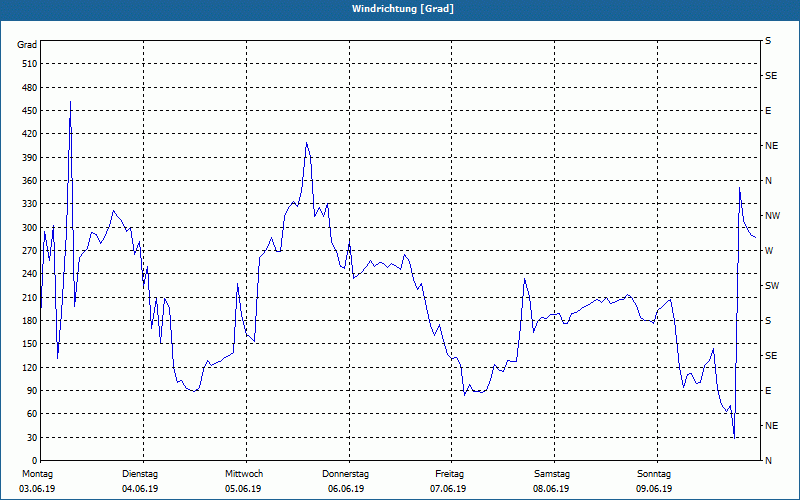The width and height of the screenshot is (800, 500).
Task: Click the compass label 'NW'
Action: click(773, 216)
